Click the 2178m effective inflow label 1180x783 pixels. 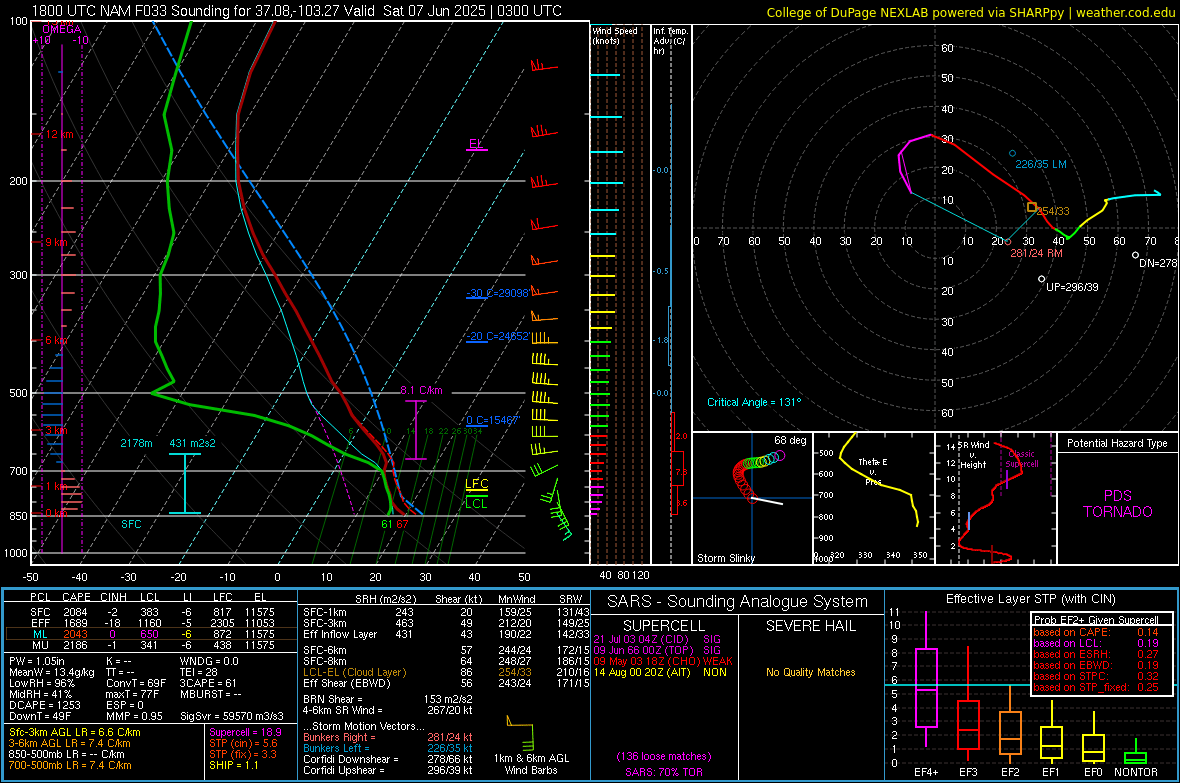point(136,443)
